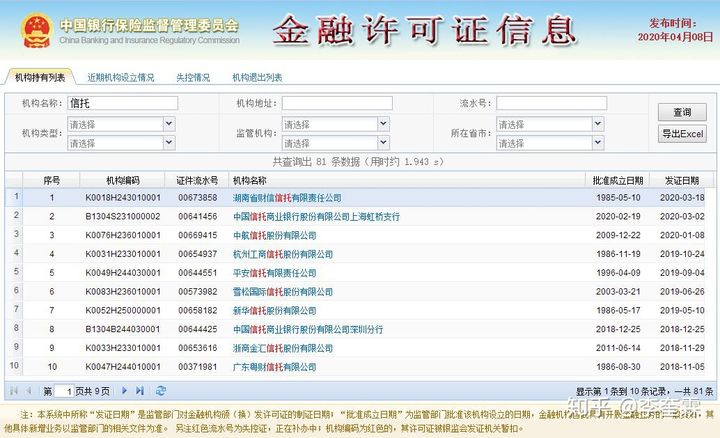The height and width of the screenshot is (438, 720).
Task: Focus the 流水号 input field
Action: pyautogui.click(x=551, y=103)
